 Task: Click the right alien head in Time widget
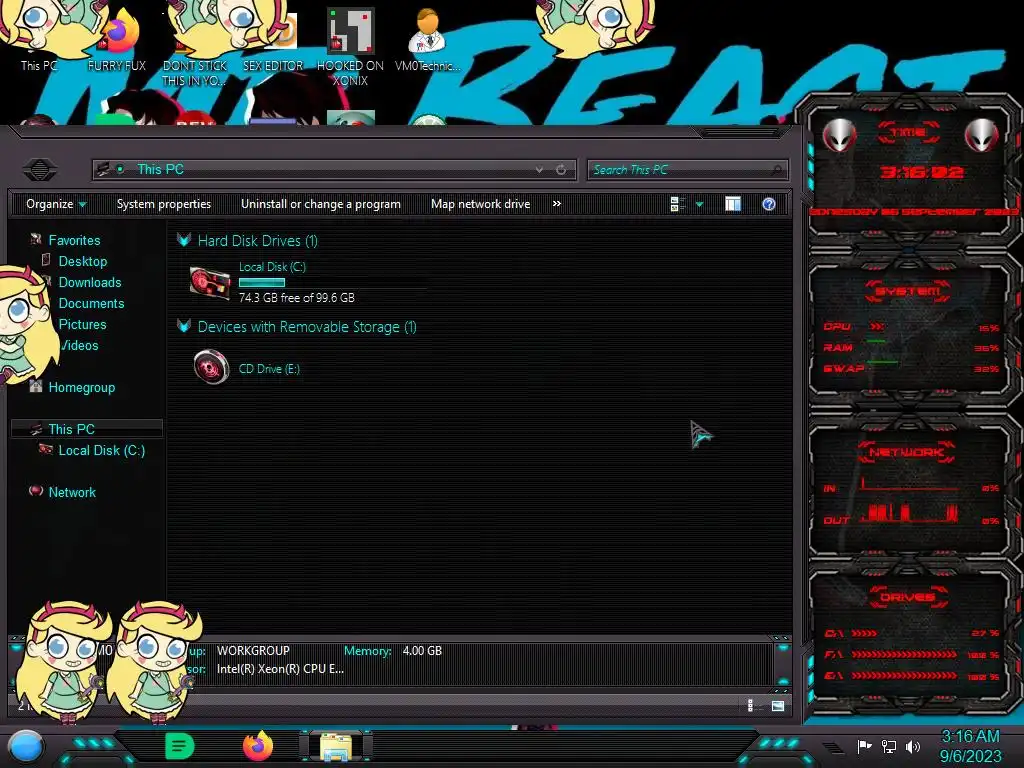point(982,135)
